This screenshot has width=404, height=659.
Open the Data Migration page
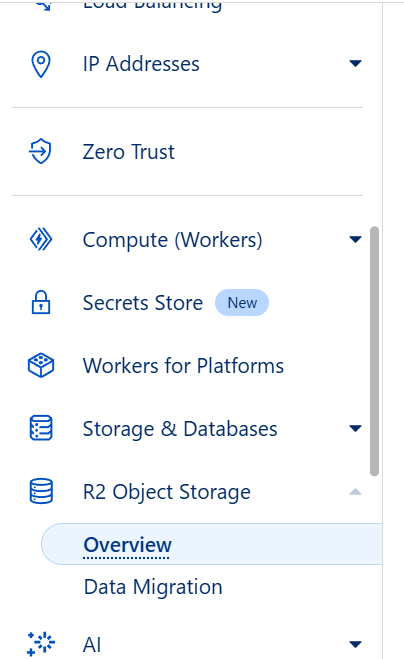(x=153, y=587)
